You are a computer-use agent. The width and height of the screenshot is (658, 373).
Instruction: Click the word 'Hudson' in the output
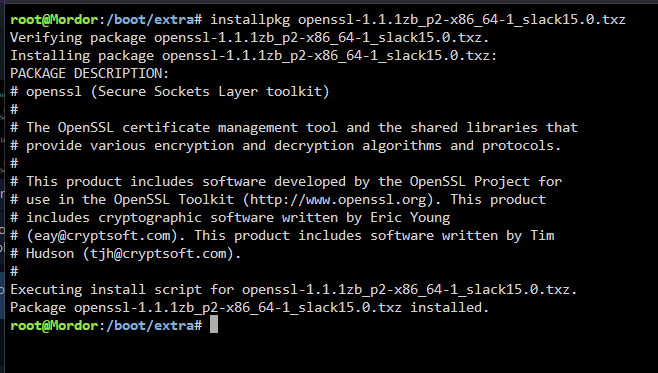[50, 253]
